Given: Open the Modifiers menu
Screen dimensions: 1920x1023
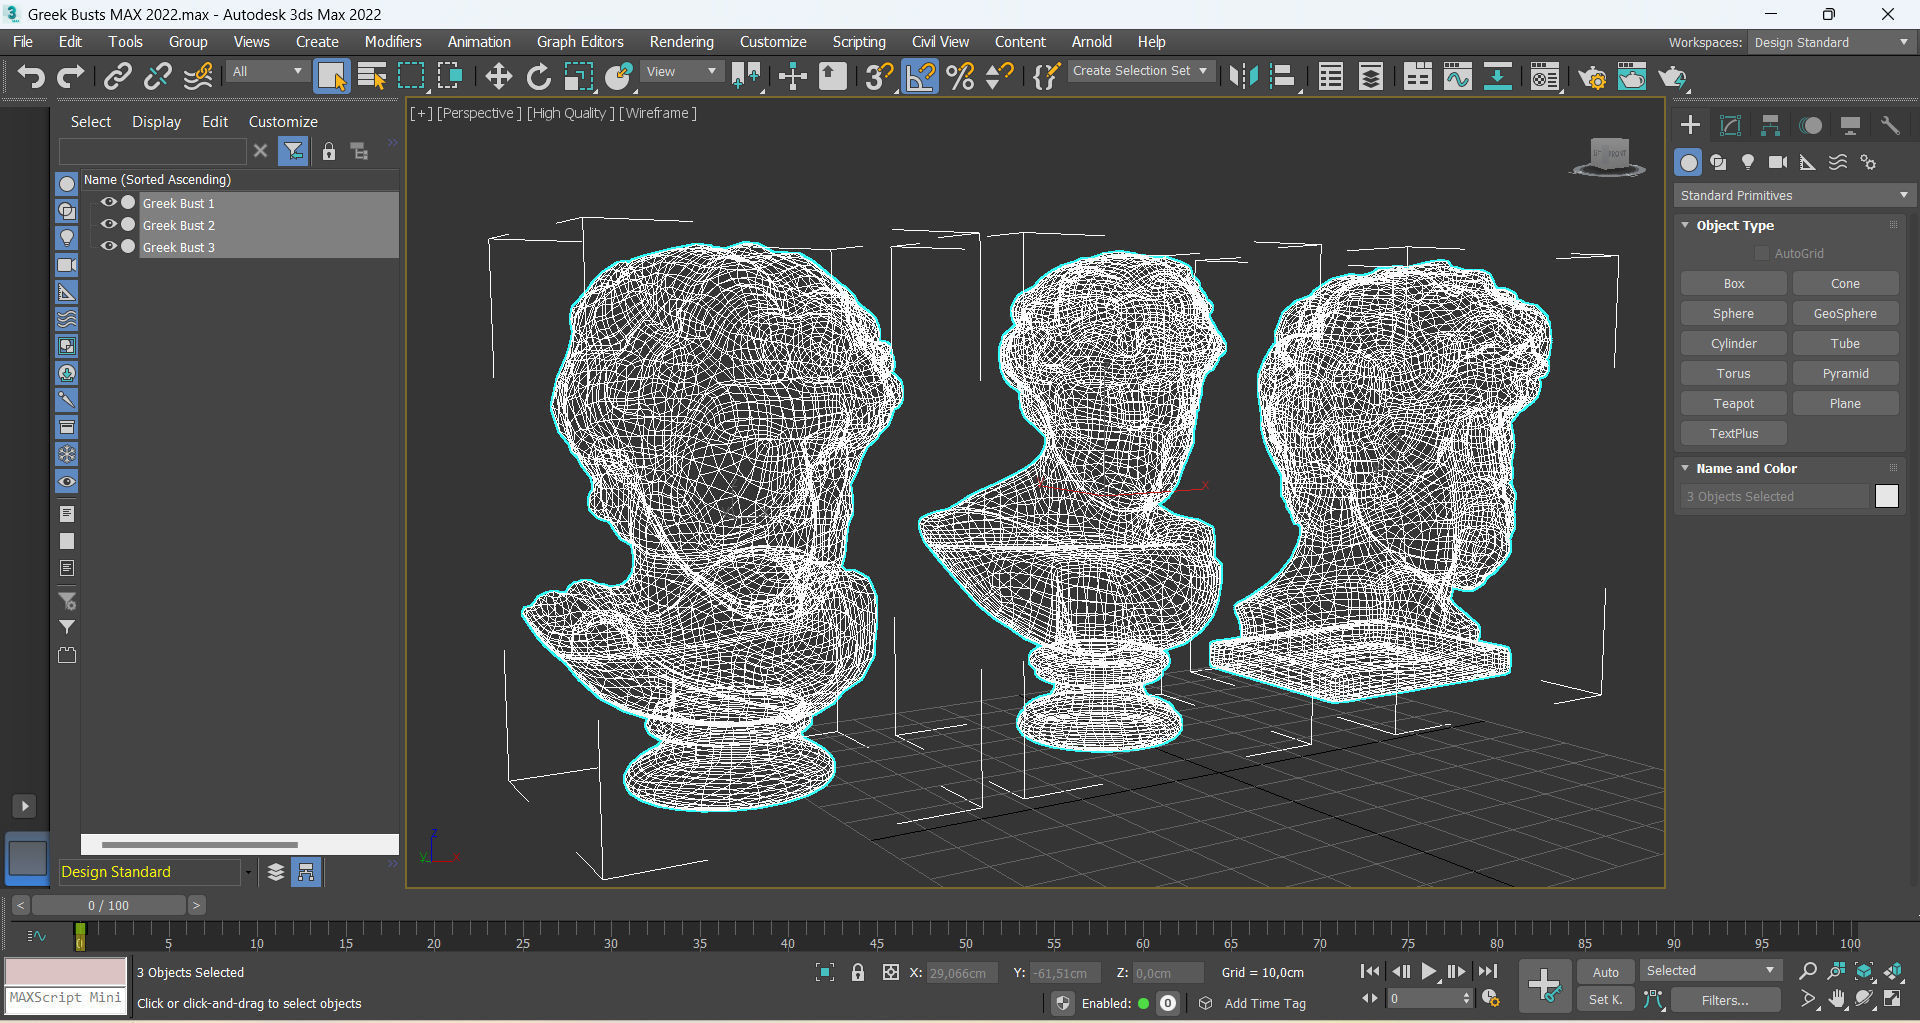Looking at the screenshot, I should point(393,41).
